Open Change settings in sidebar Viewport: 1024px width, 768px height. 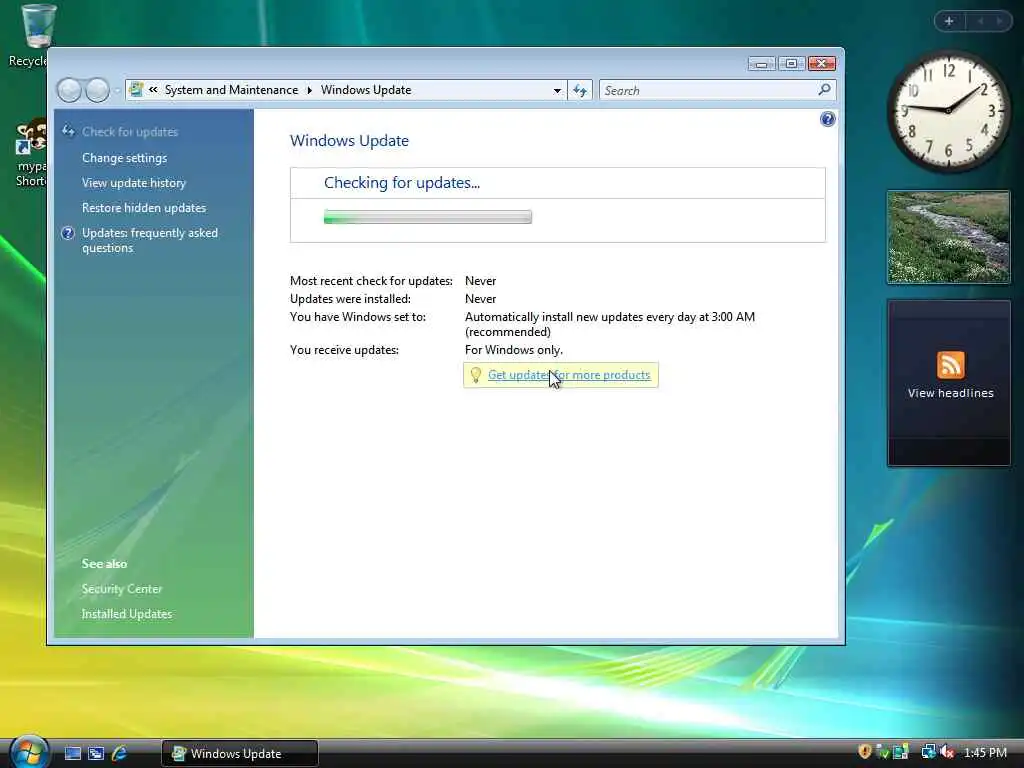click(x=124, y=158)
